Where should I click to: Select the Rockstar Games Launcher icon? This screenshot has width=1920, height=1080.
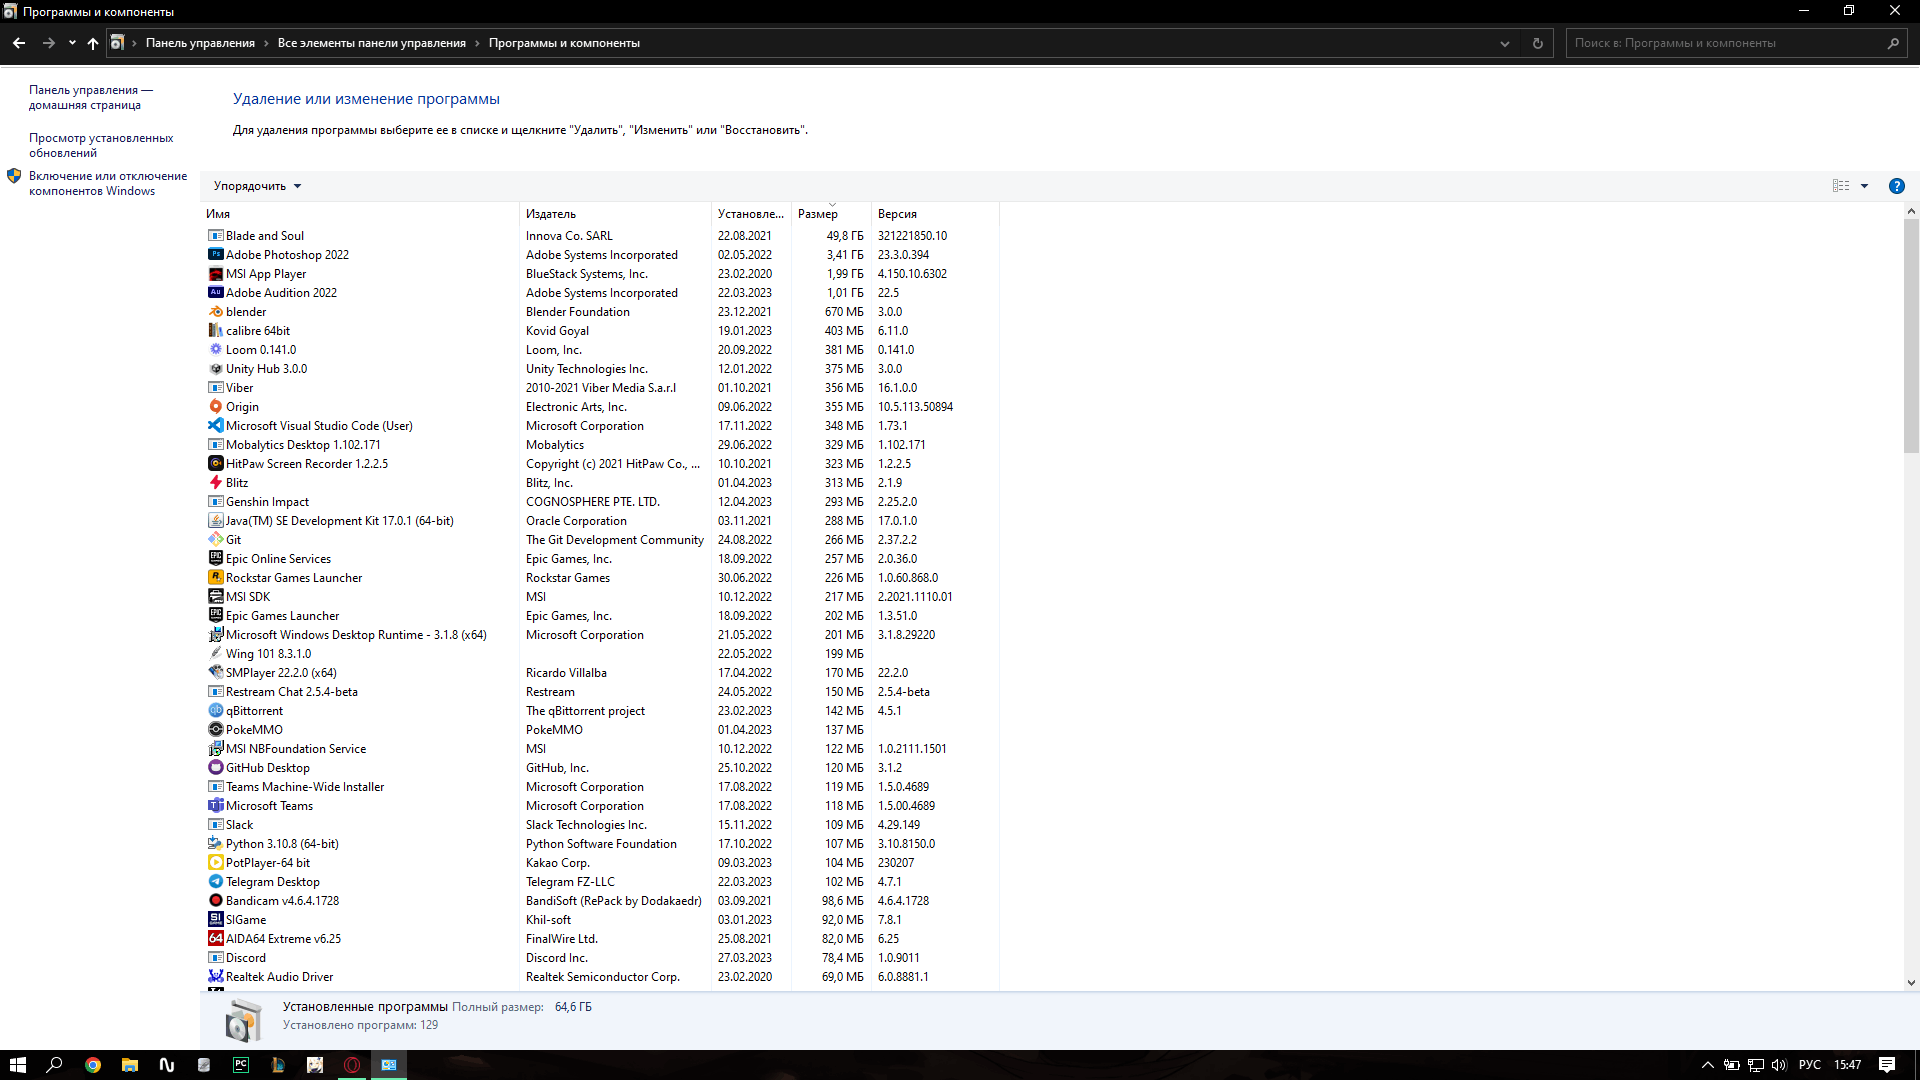tap(215, 578)
